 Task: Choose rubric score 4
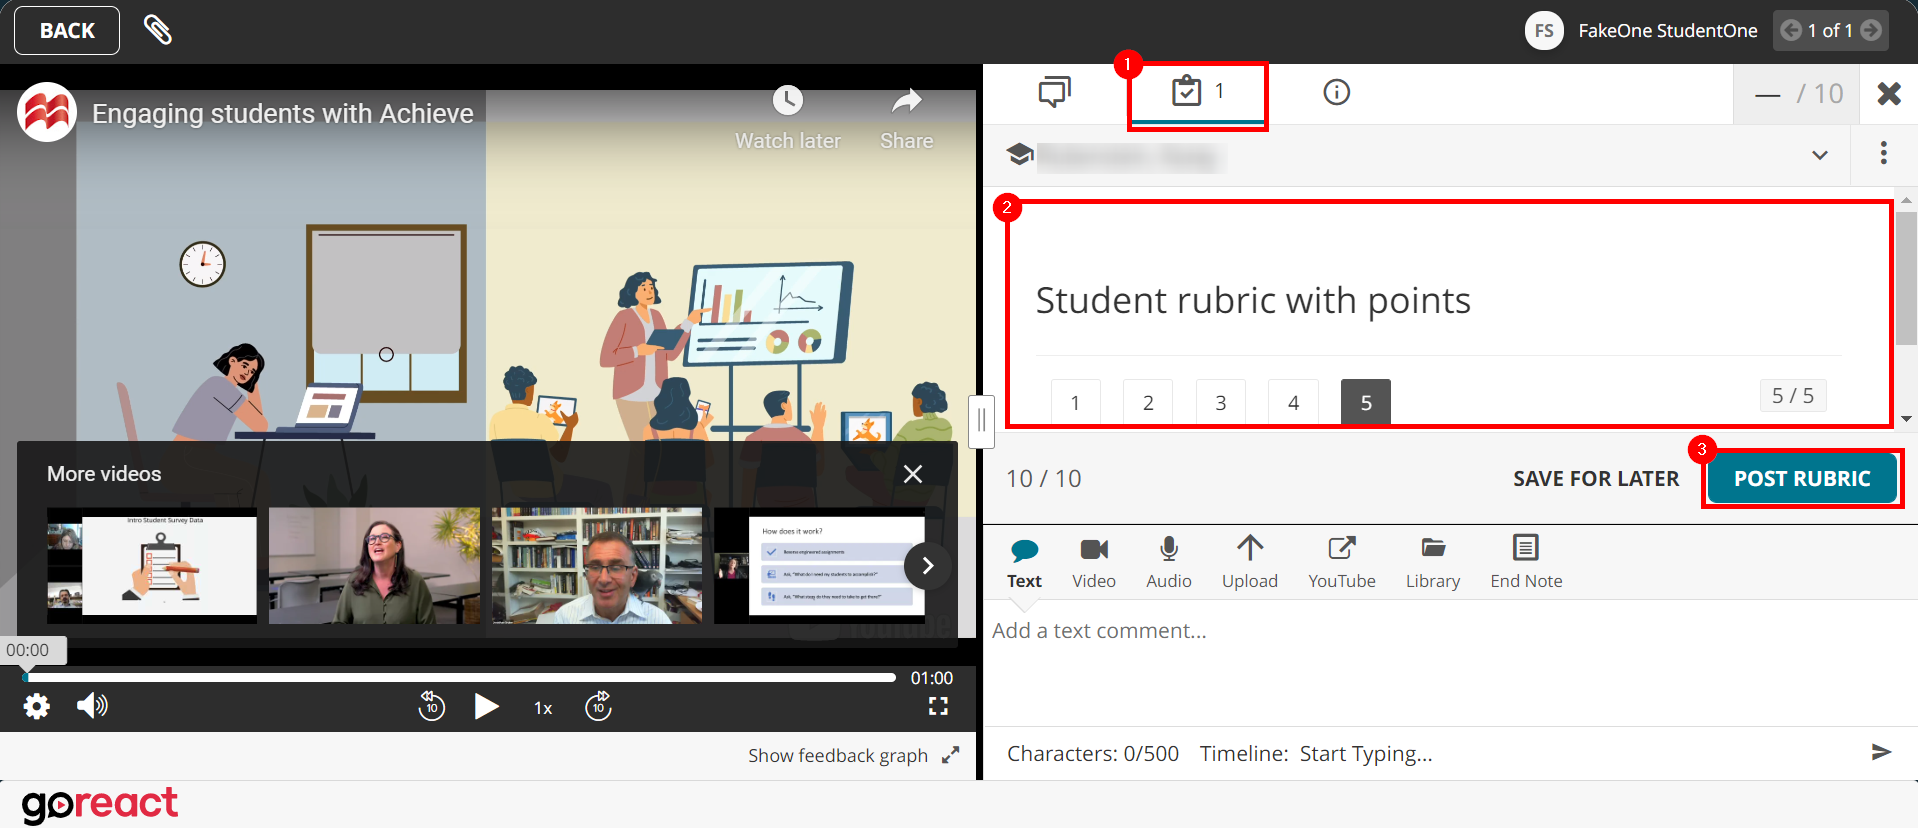click(1293, 402)
